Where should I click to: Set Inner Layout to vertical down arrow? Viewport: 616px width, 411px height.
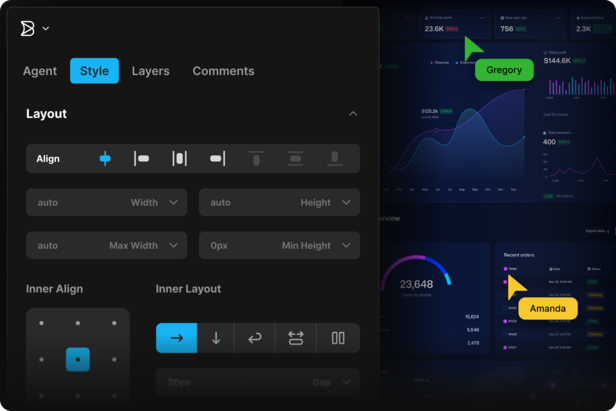pyautogui.click(x=216, y=338)
